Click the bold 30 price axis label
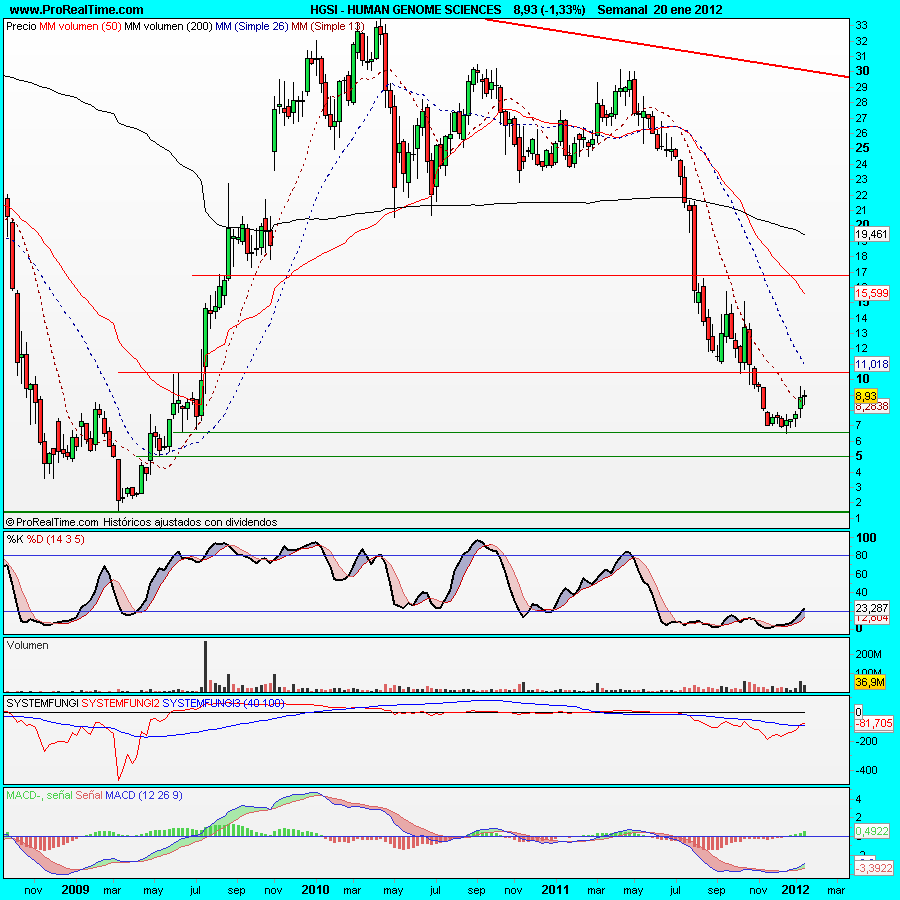 point(862,71)
